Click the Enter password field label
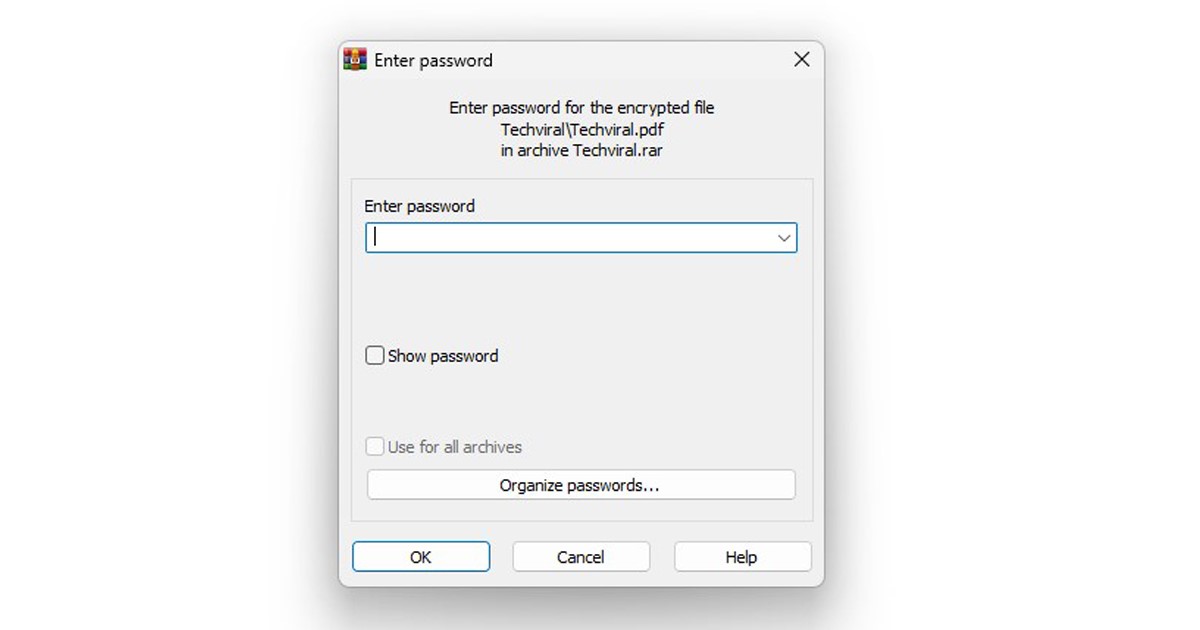The image size is (1200, 630). click(x=419, y=206)
